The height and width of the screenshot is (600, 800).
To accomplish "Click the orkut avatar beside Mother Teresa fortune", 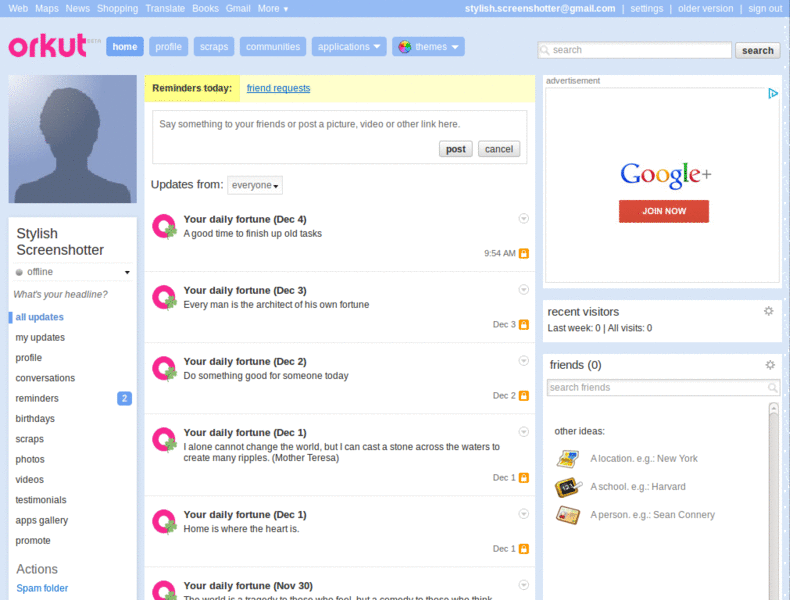I will [x=164, y=439].
